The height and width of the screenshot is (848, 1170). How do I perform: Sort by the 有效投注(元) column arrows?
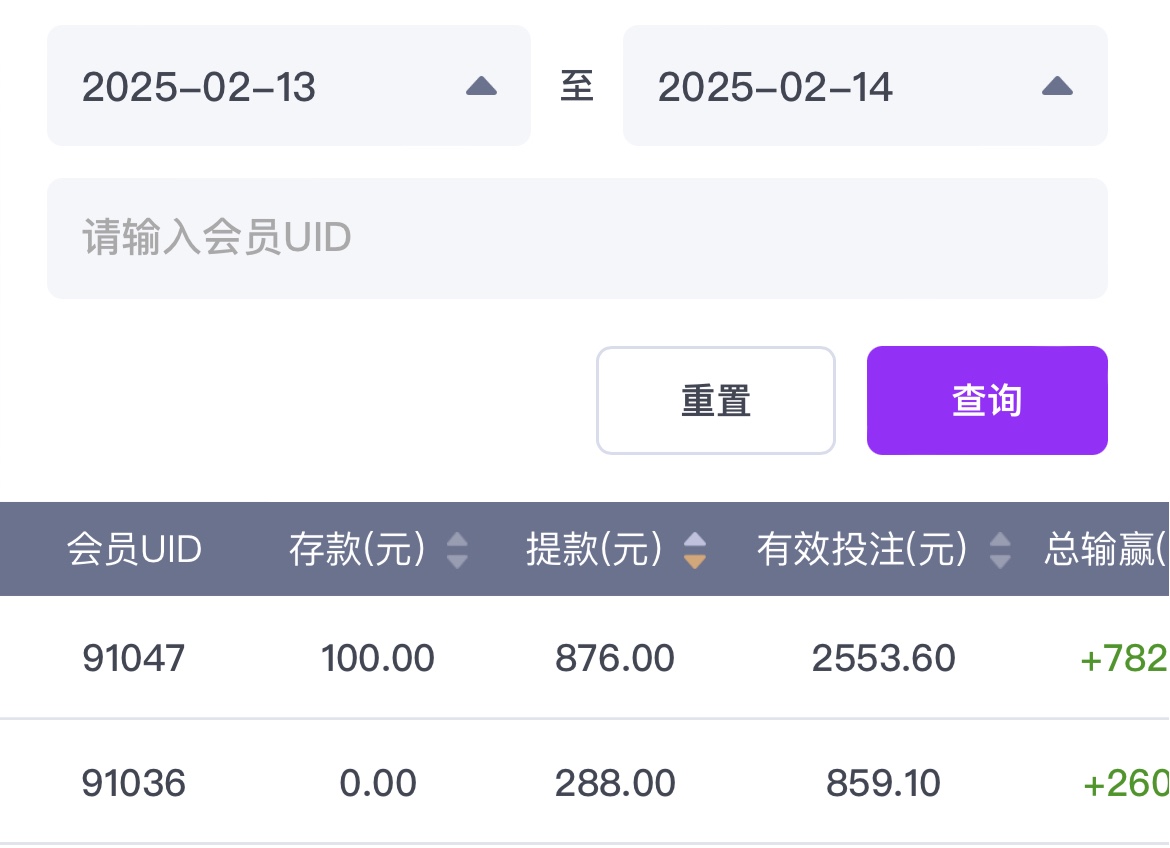999,550
